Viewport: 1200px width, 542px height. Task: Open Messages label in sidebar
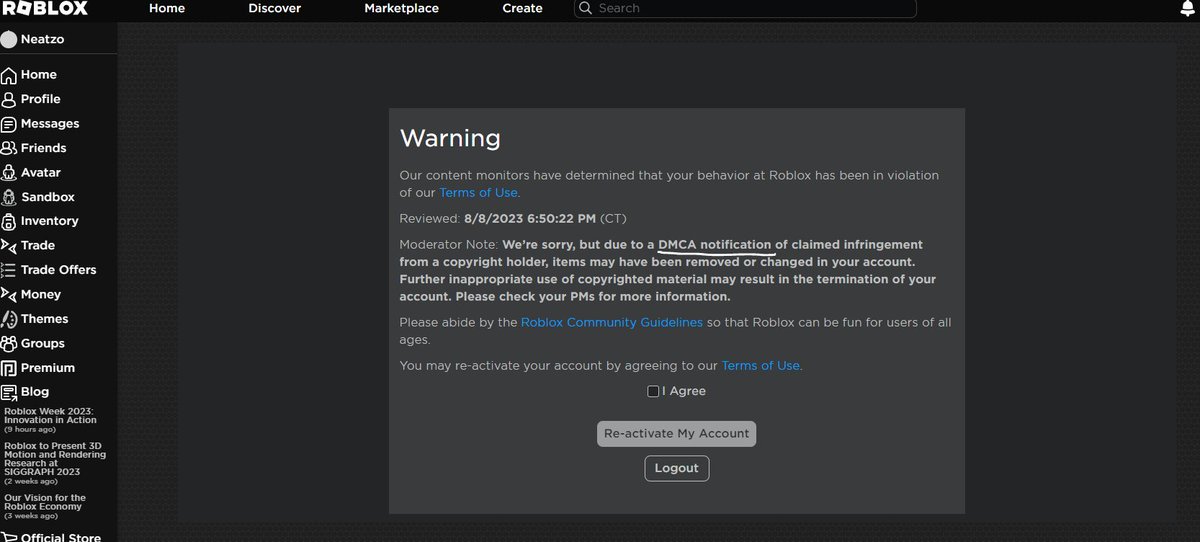(x=50, y=124)
